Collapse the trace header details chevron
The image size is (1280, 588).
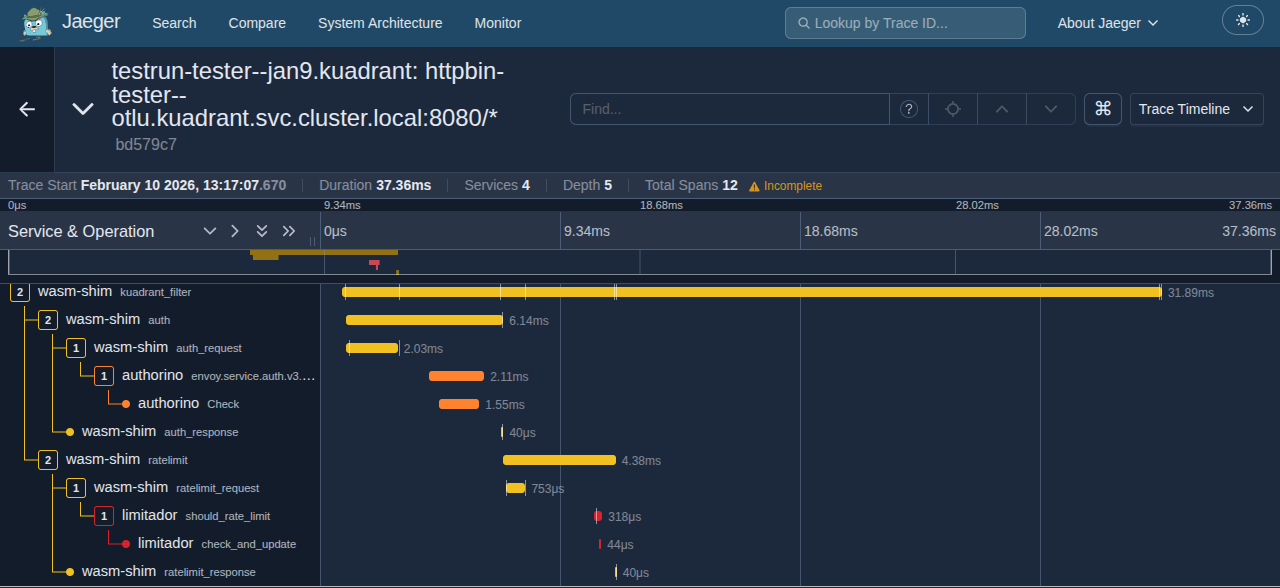click(83, 109)
